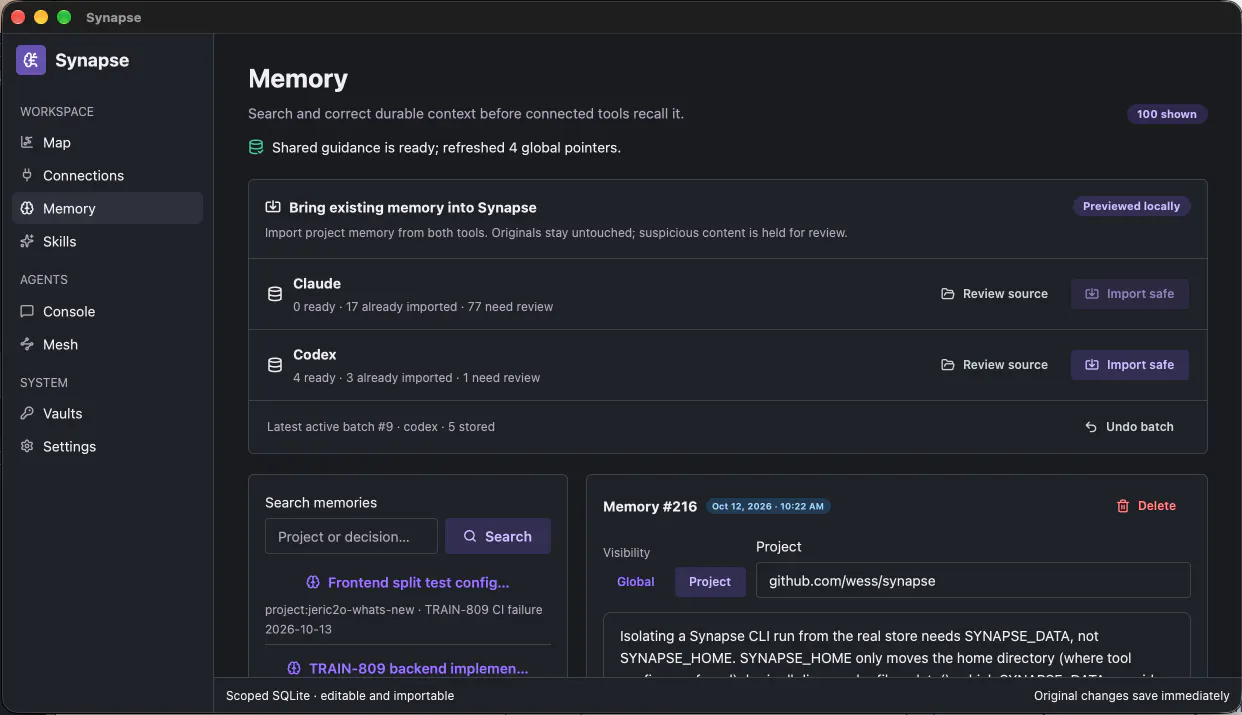The image size is (1242, 715).
Task: Click Scoped SQLite status bar text
Action: [x=340, y=696]
